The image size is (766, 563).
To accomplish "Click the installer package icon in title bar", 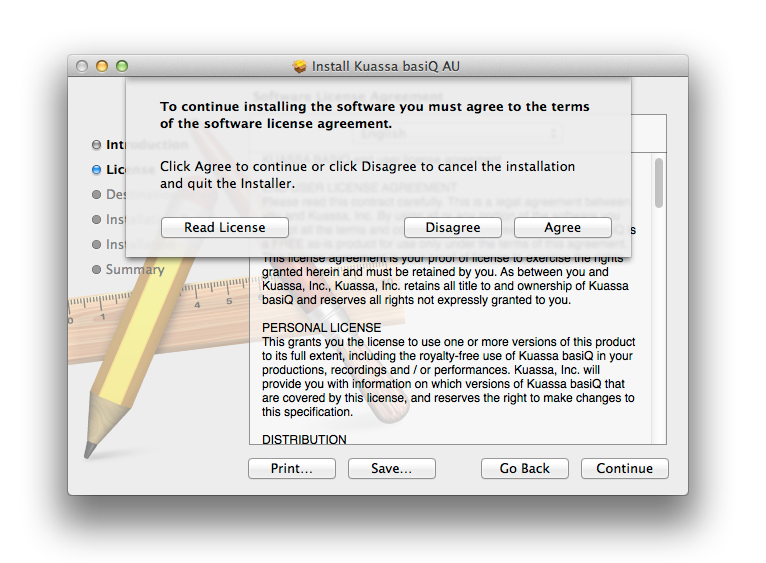I will coord(299,66).
